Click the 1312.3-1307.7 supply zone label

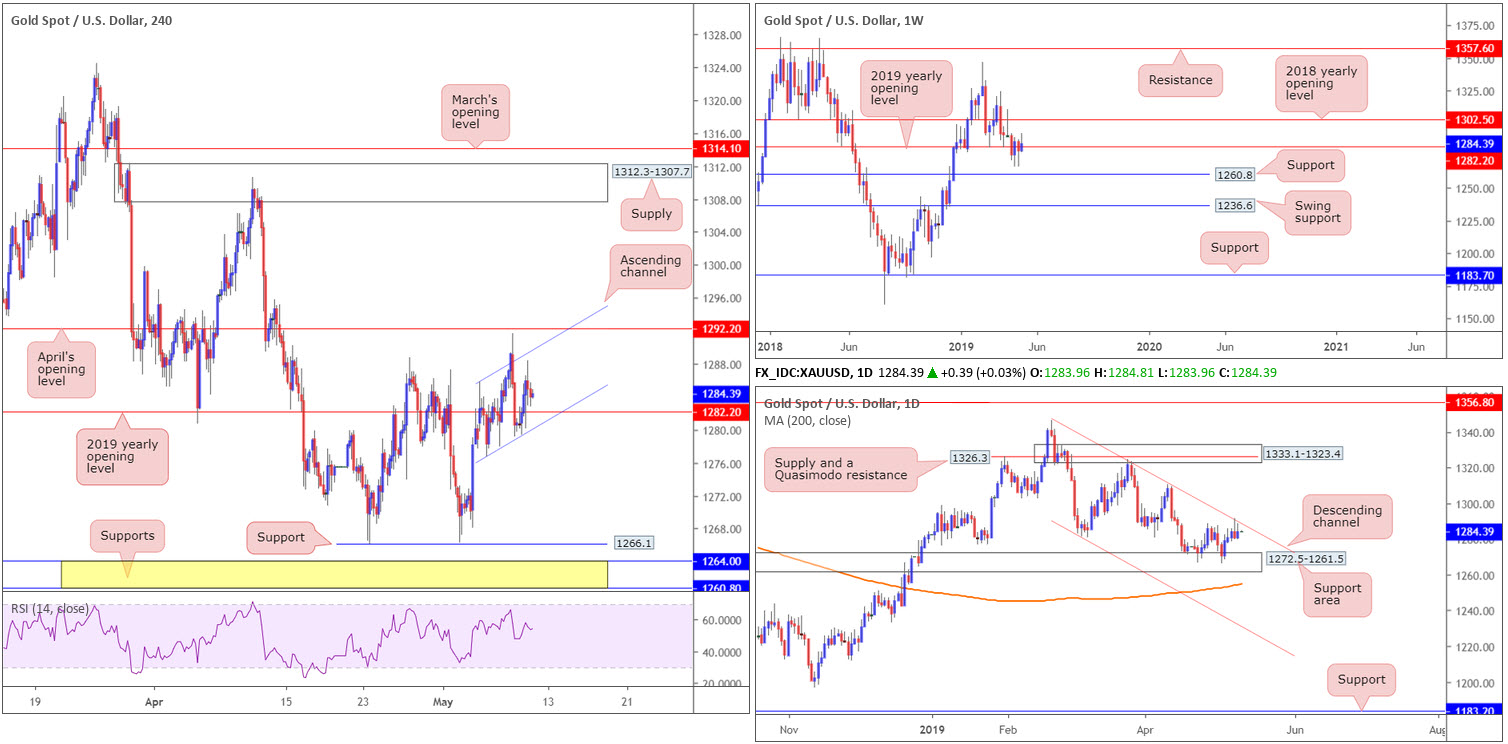coord(651,172)
